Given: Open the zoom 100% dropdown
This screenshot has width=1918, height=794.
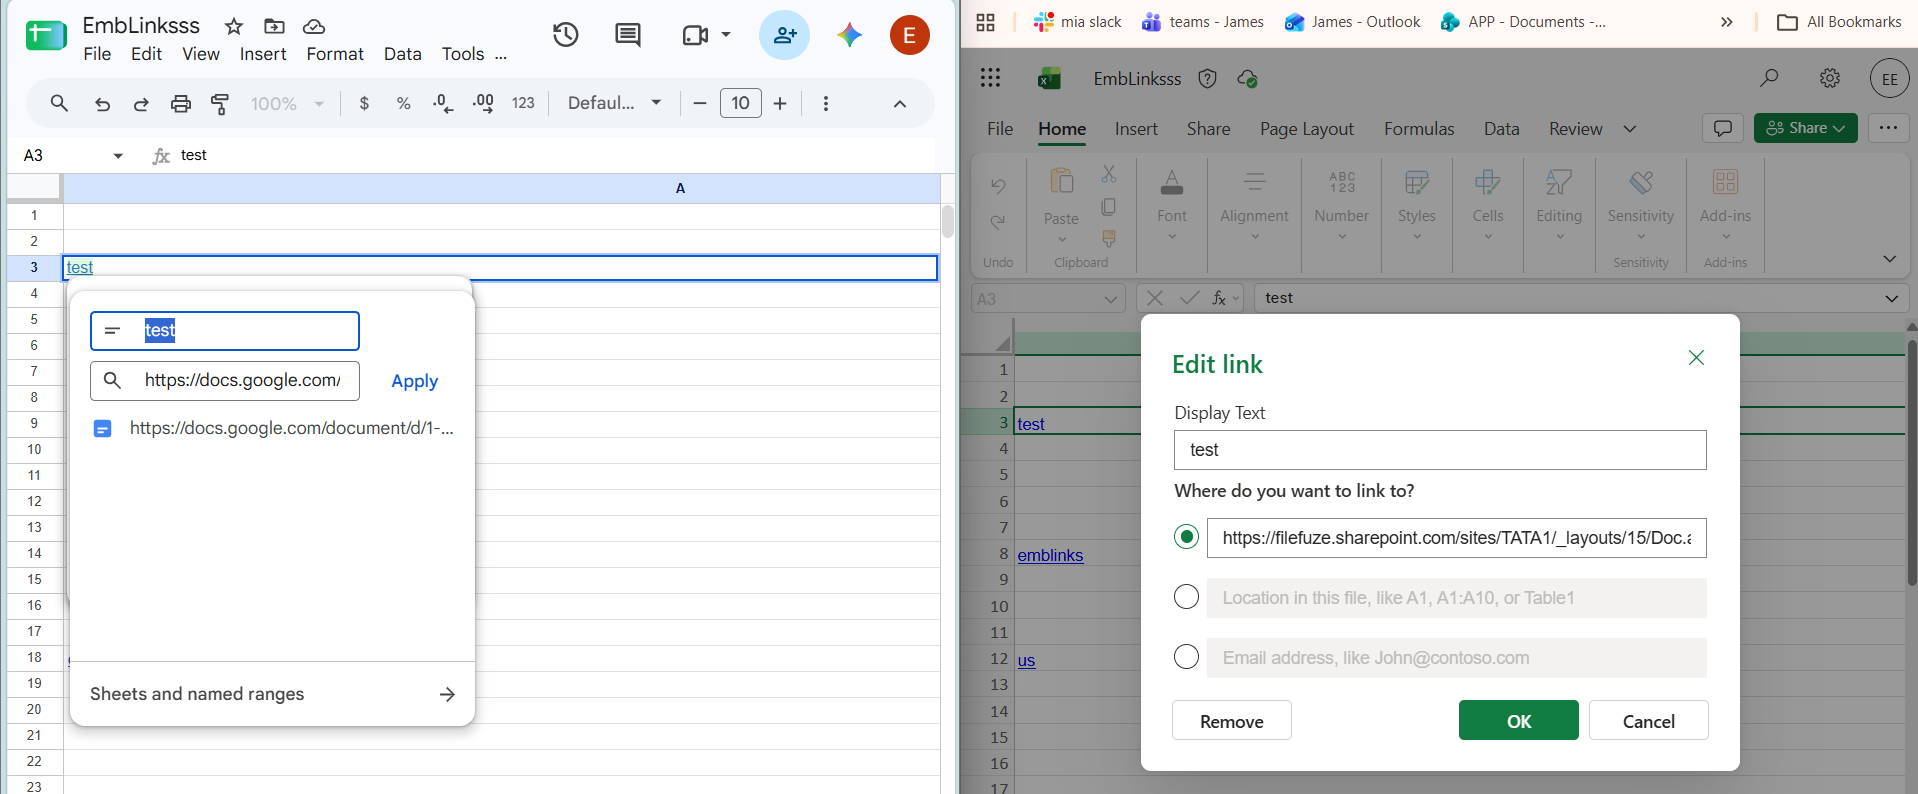Looking at the screenshot, I should (287, 103).
